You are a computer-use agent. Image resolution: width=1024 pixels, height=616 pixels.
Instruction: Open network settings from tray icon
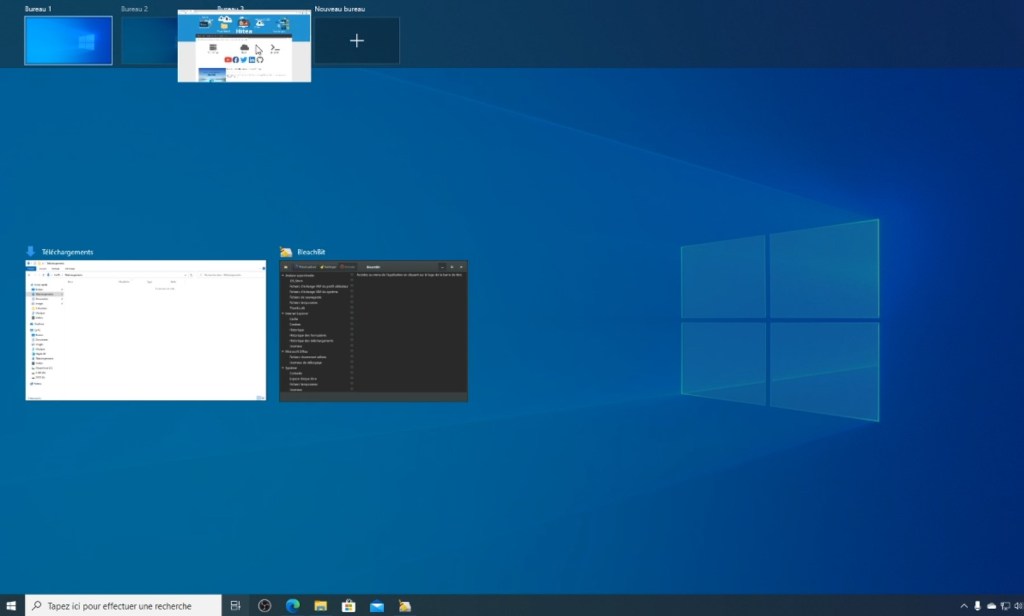tap(1004, 605)
